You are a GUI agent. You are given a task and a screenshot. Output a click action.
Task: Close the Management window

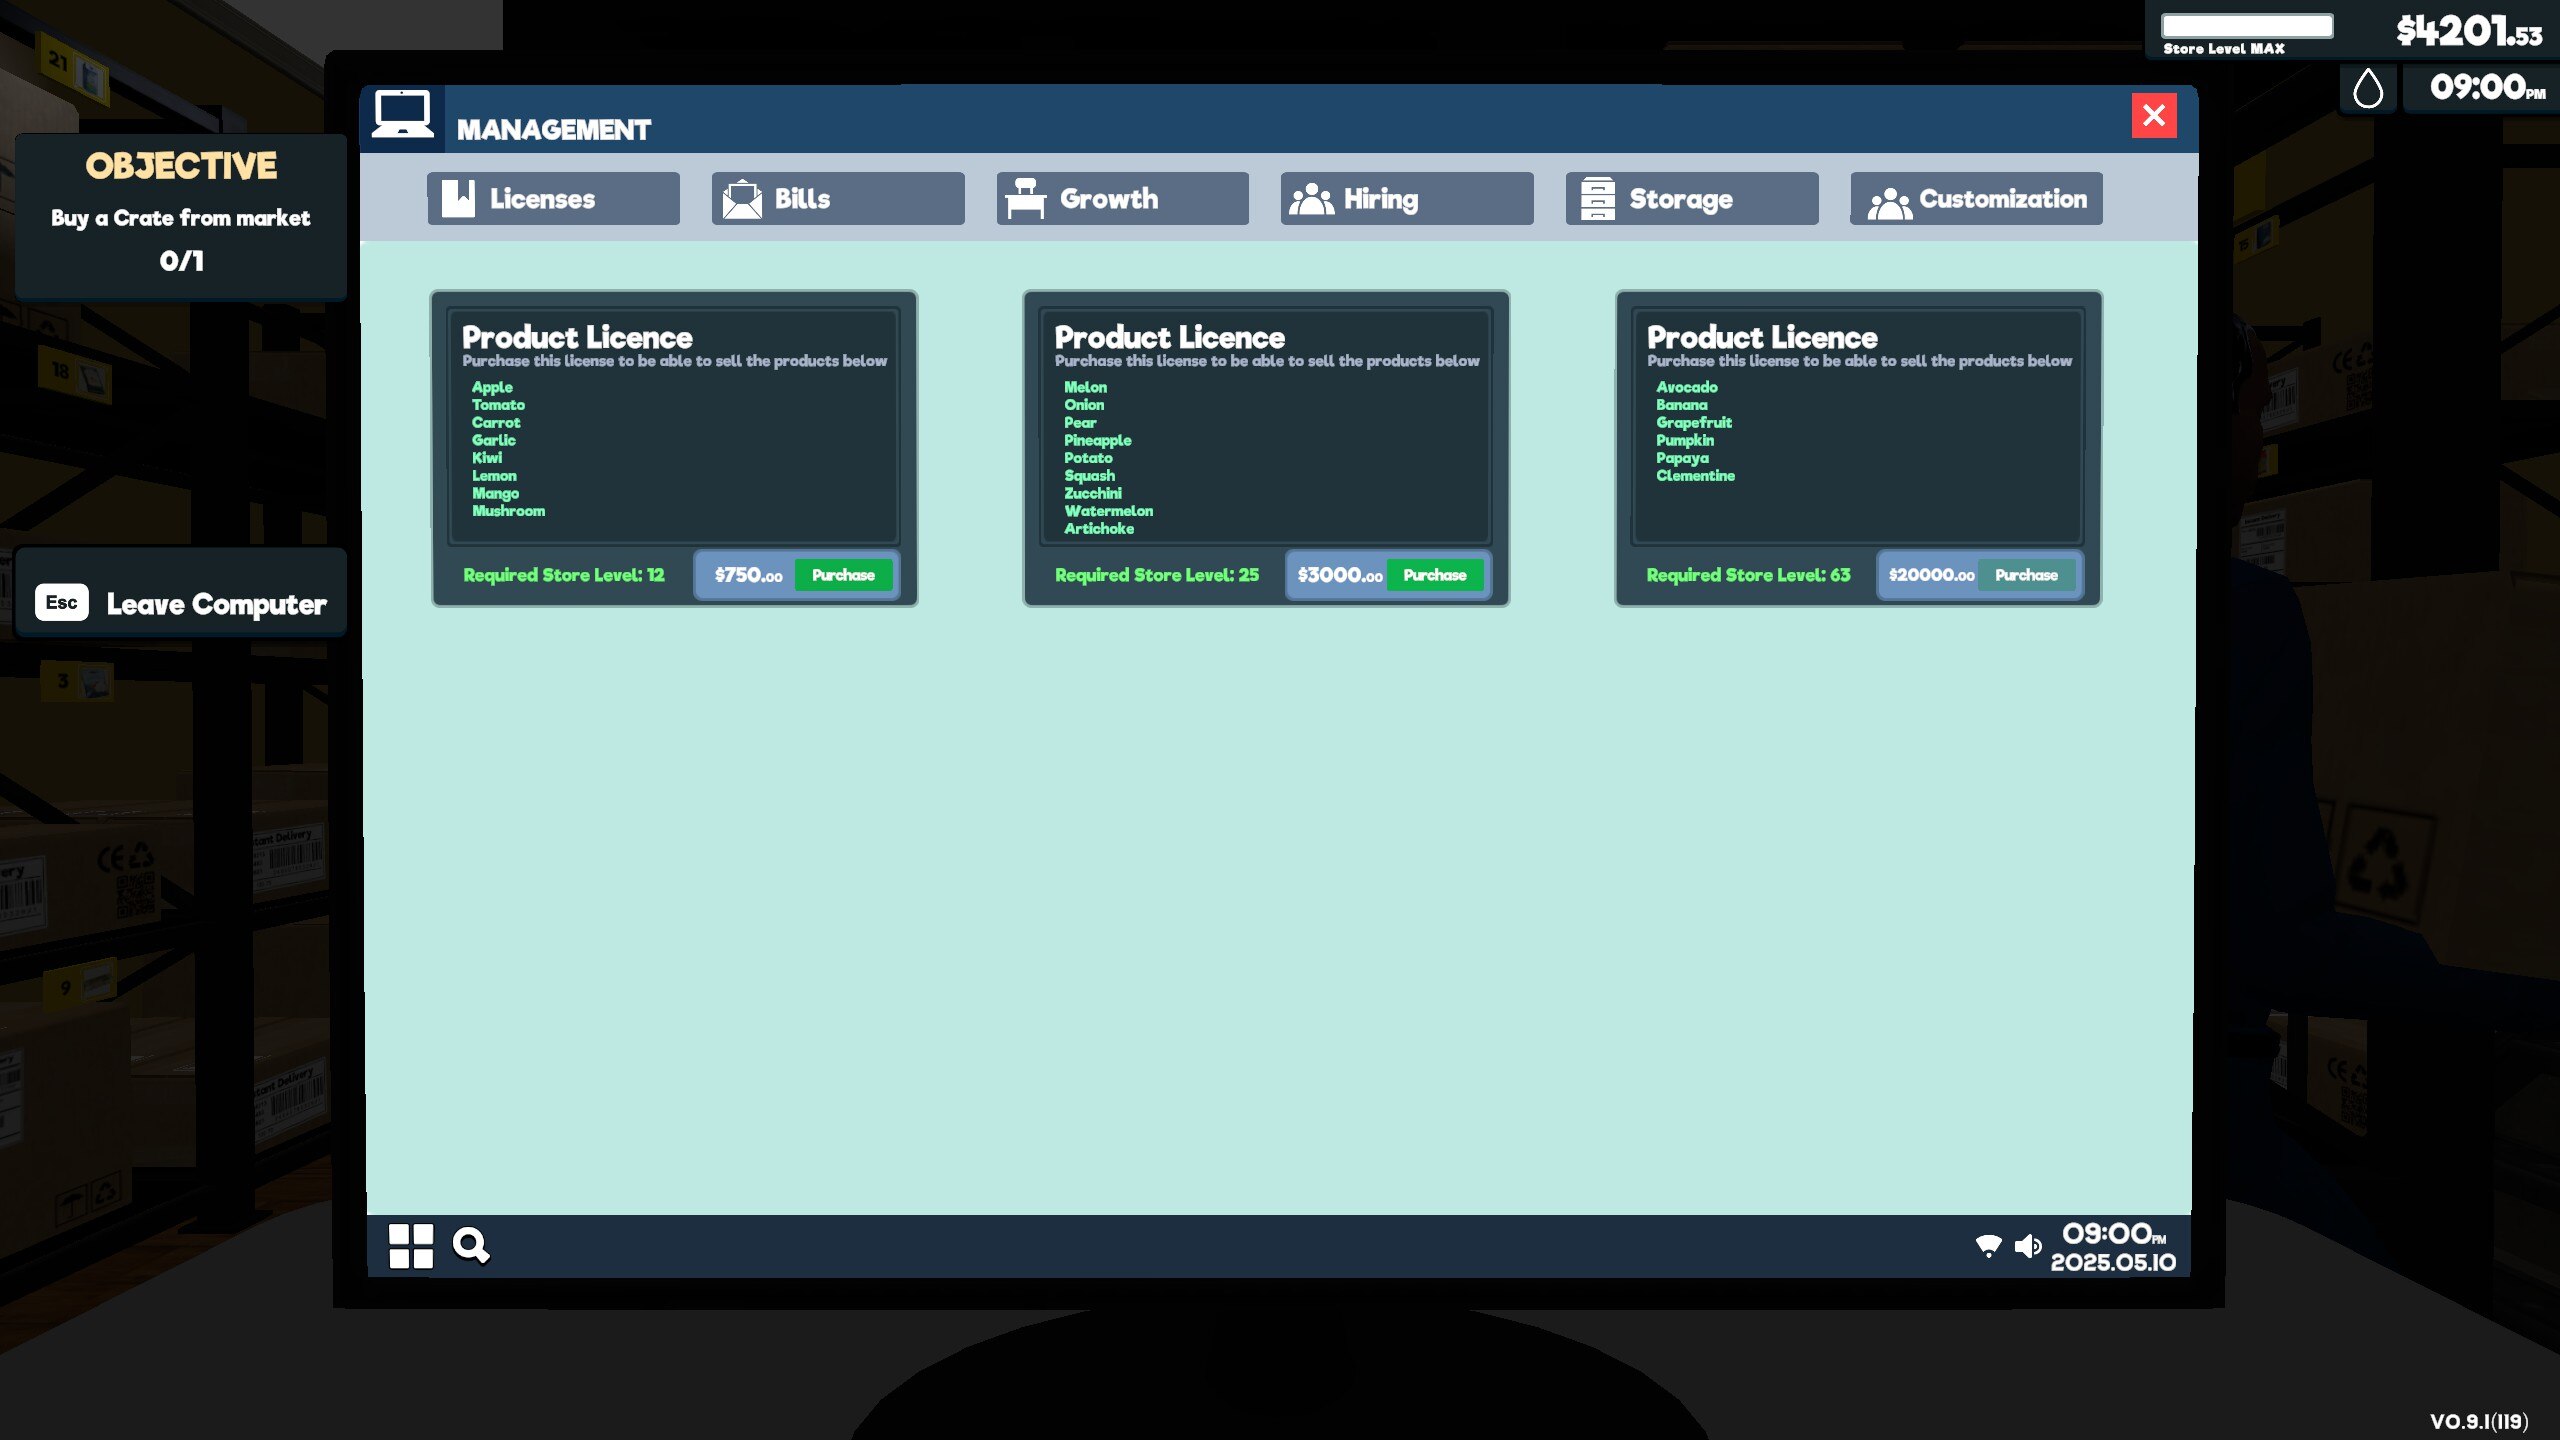pyautogui.click(x=2154, y=116)
